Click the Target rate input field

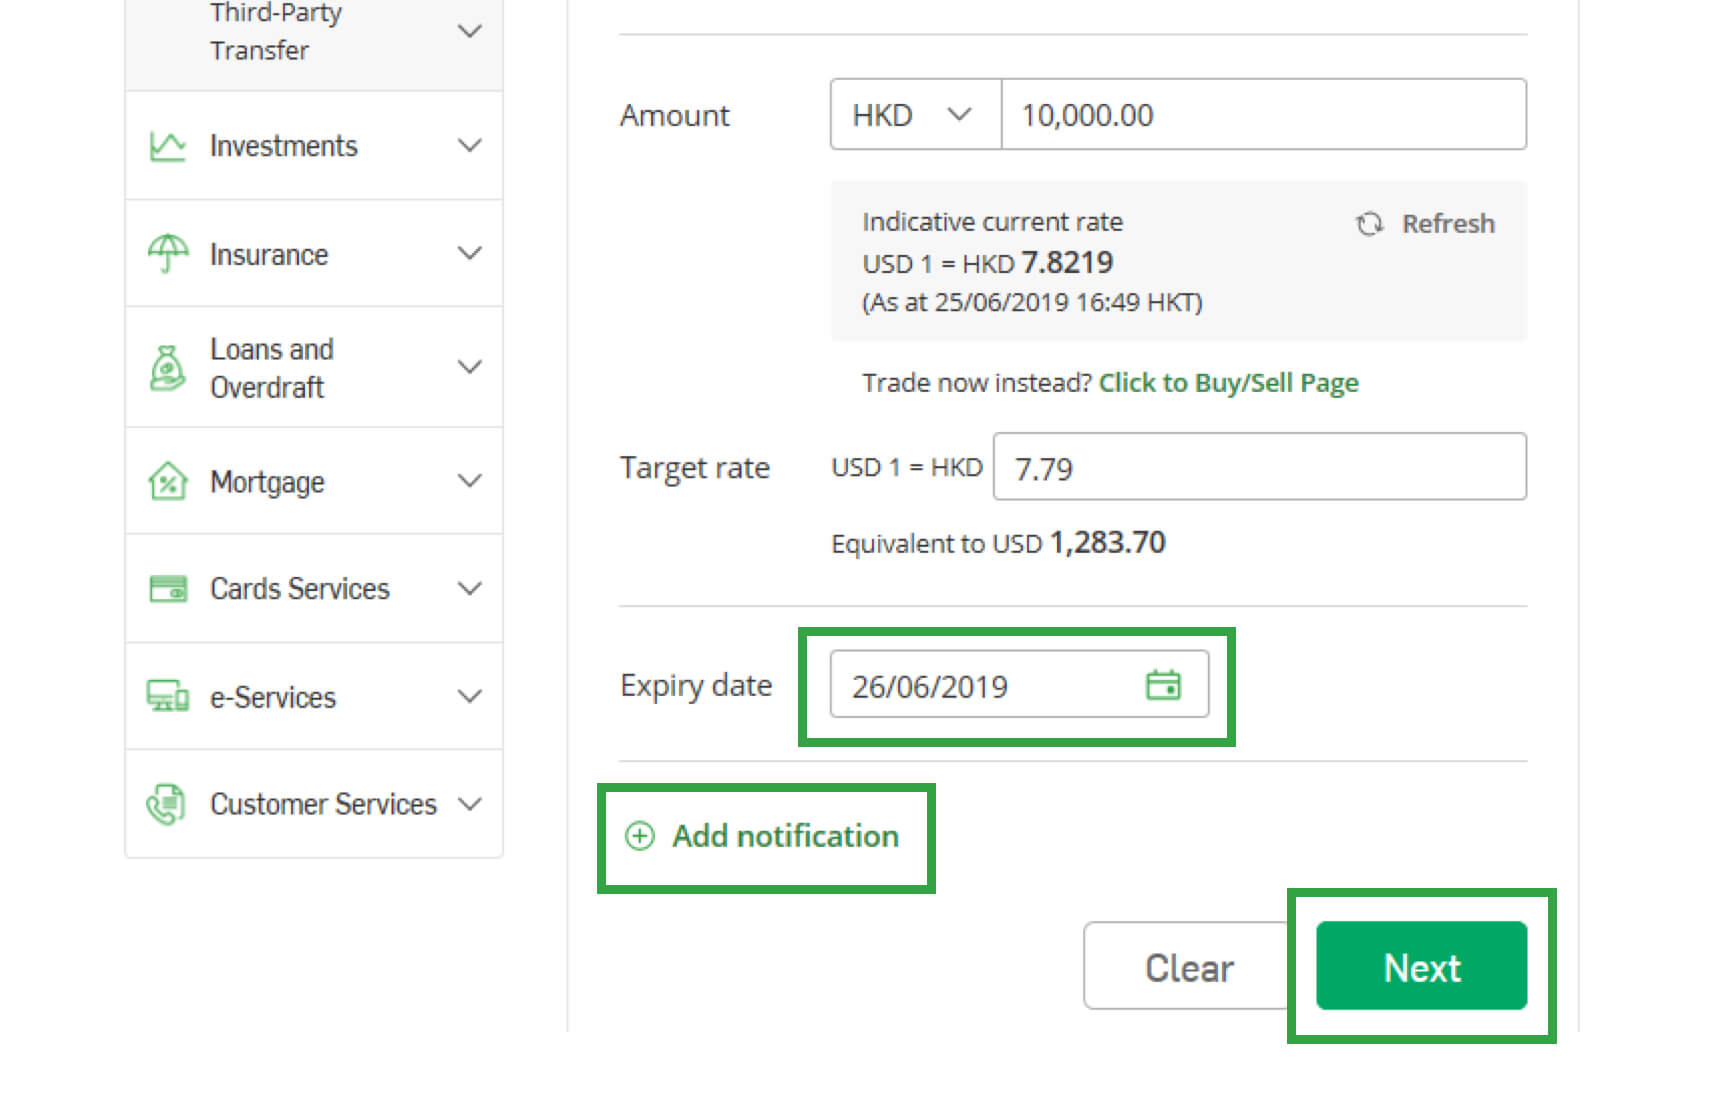tap(1259, 467)
